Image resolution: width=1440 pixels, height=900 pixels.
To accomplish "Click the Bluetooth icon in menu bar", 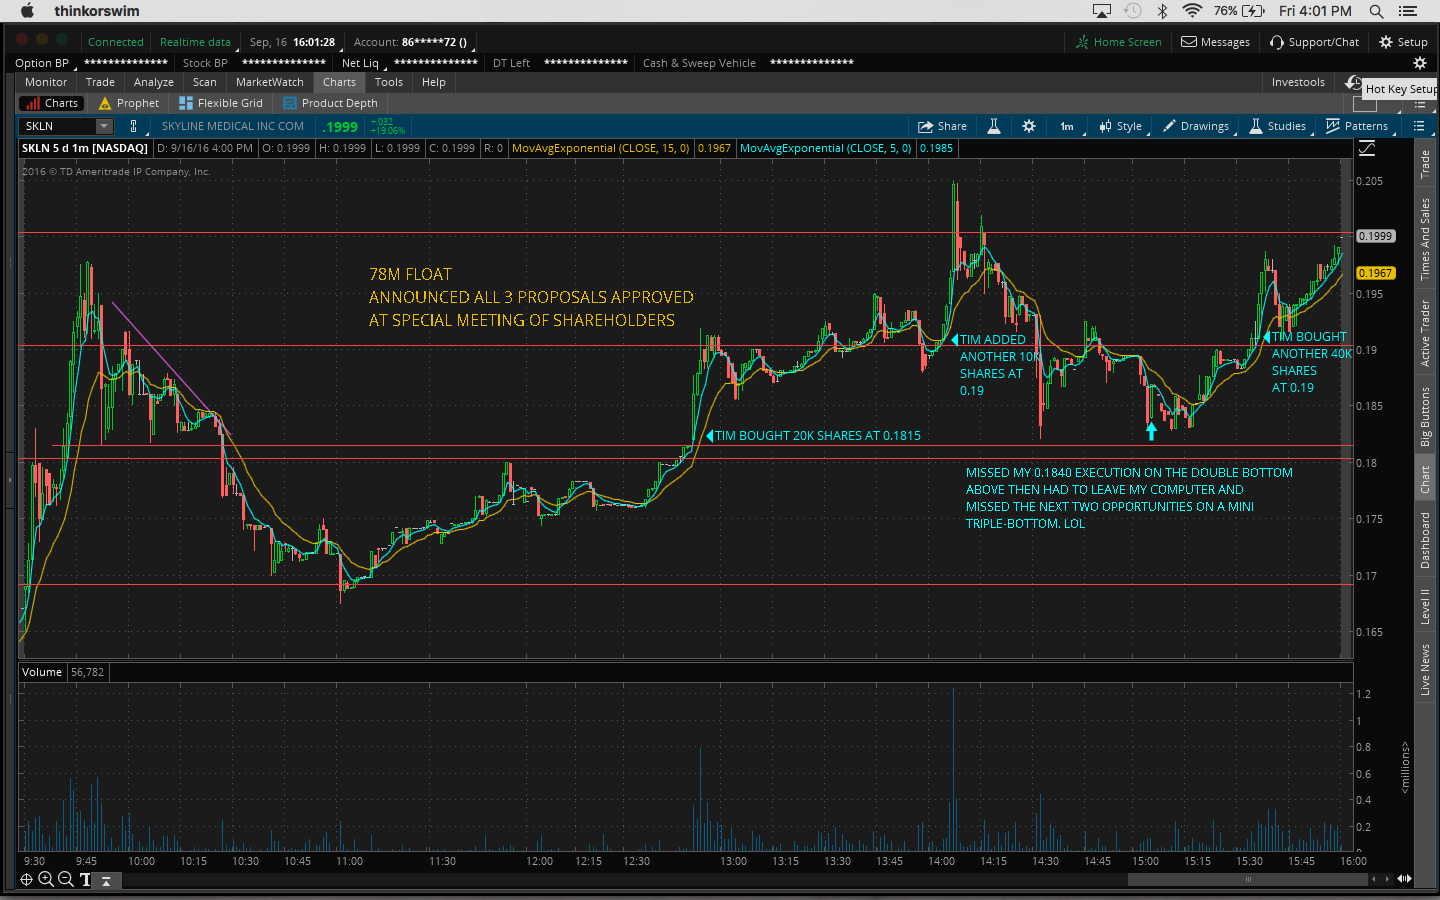I will coord(1162,11).
